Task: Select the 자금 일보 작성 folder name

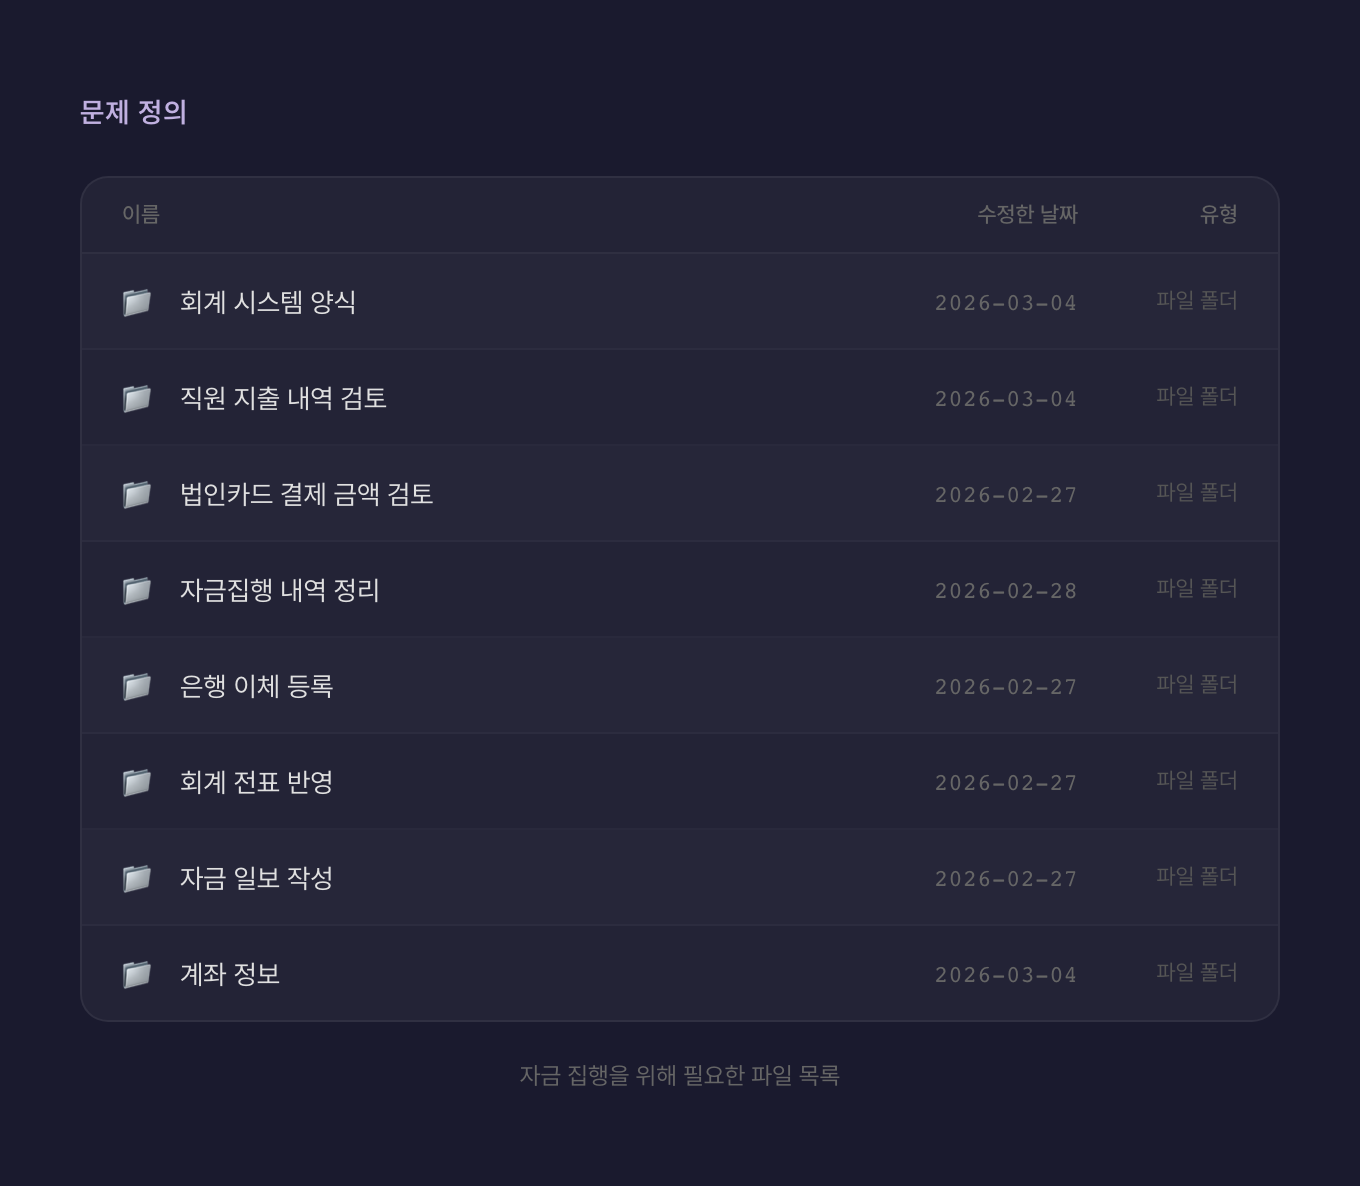Action: [x=256, y=878]
